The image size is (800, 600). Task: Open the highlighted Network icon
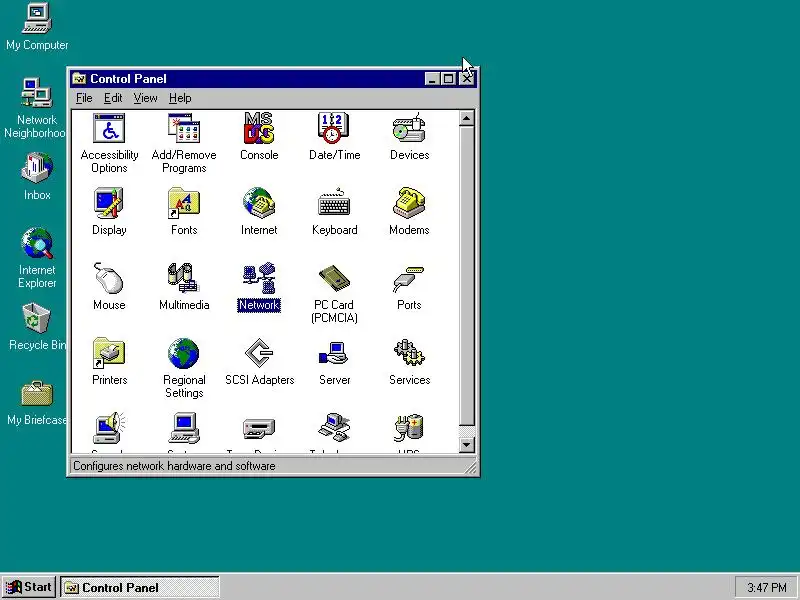coord(259,278)
